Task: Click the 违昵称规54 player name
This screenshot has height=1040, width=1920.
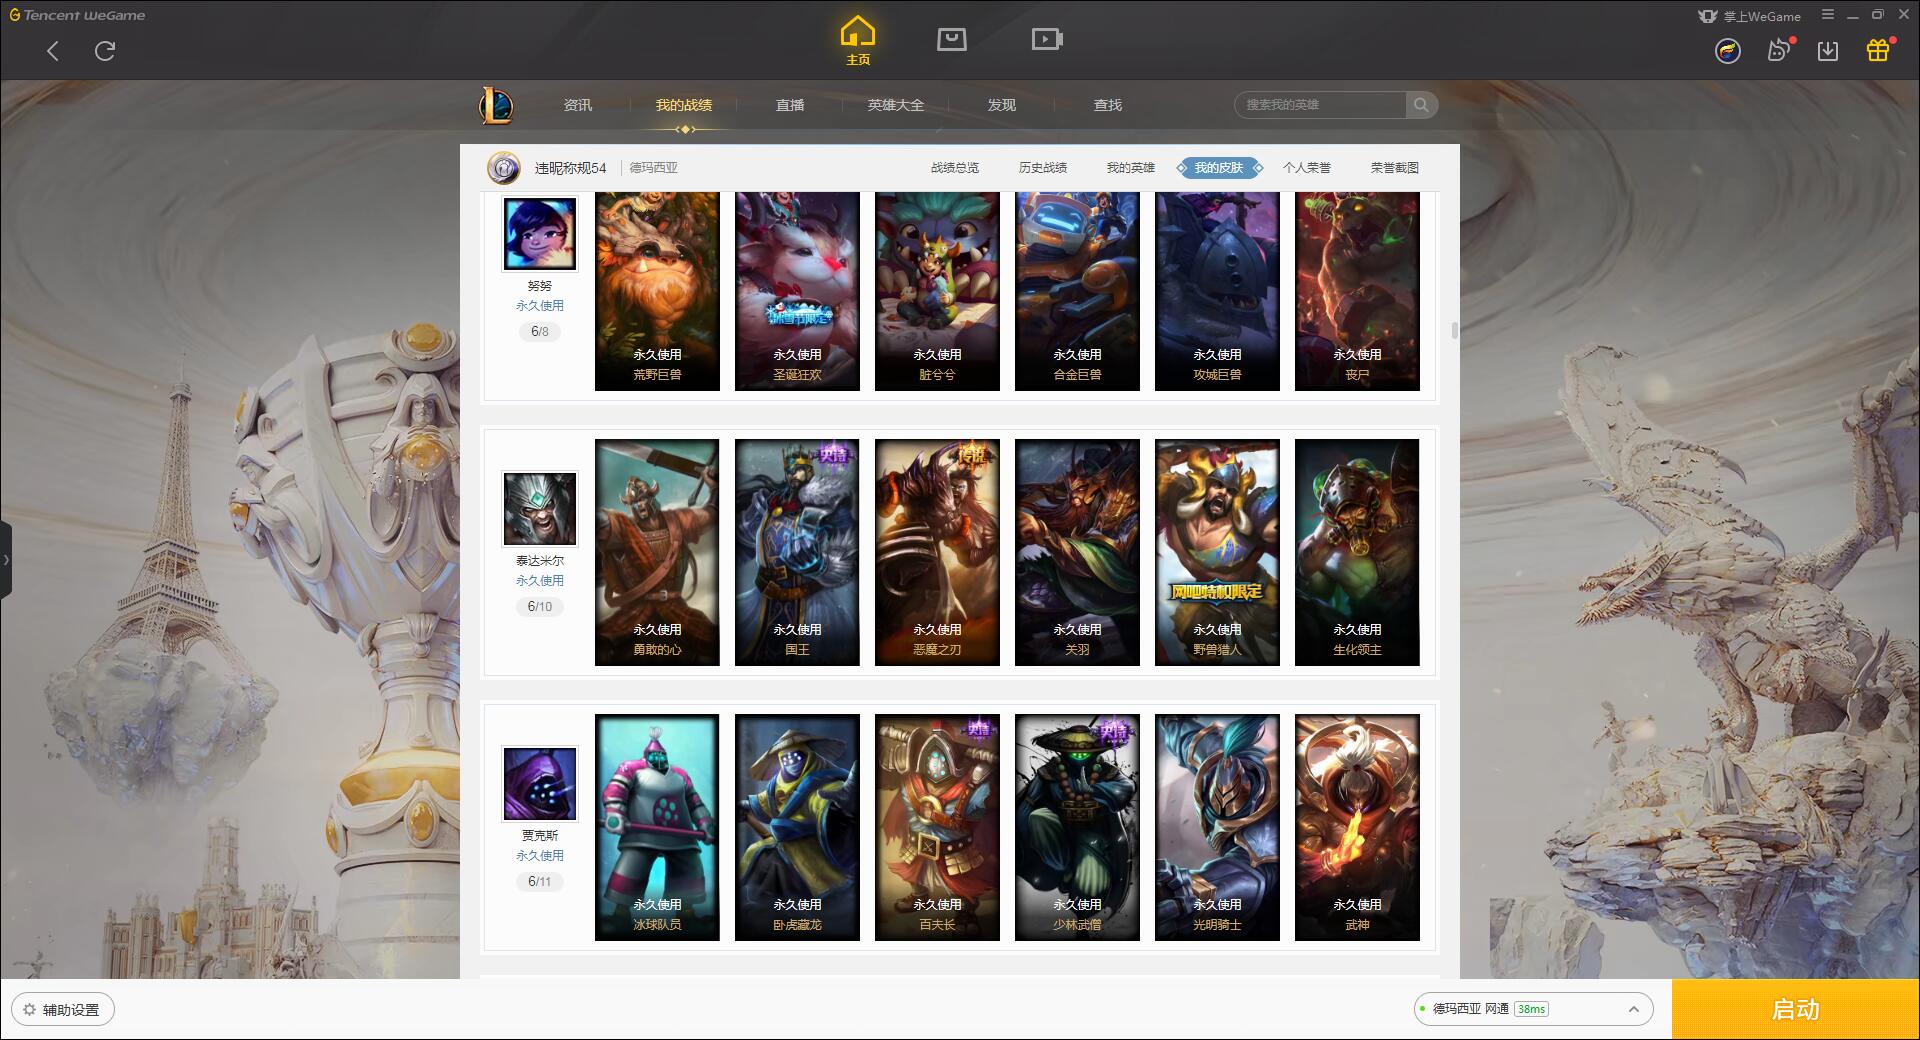Action: tap(570, 168)
